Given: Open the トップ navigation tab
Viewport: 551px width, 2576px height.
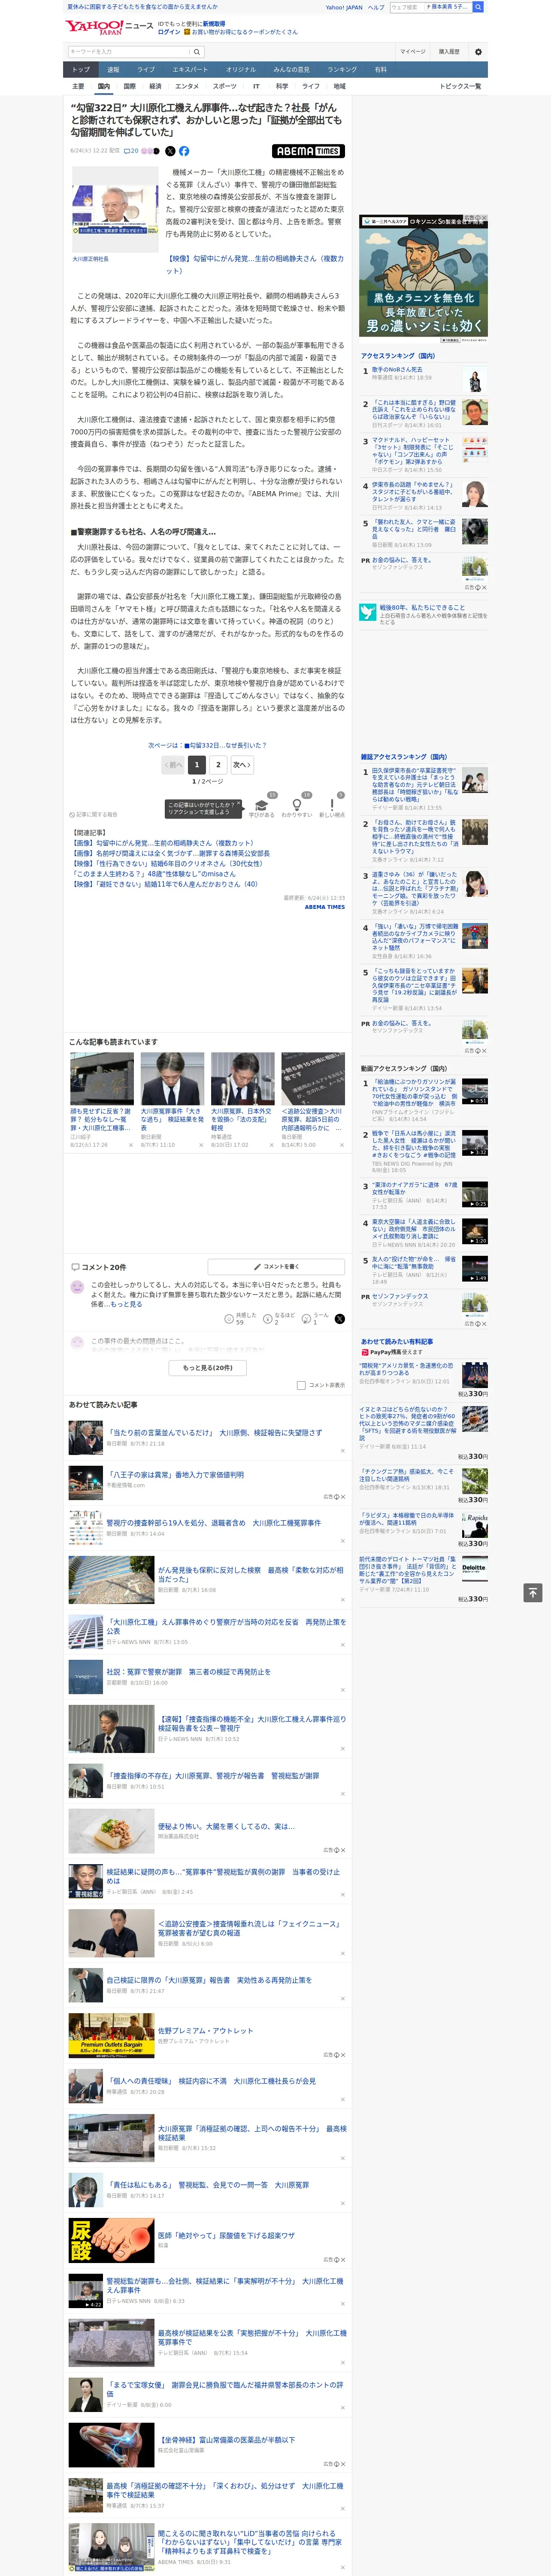Looking at the screenshot, I should point(81,70).
